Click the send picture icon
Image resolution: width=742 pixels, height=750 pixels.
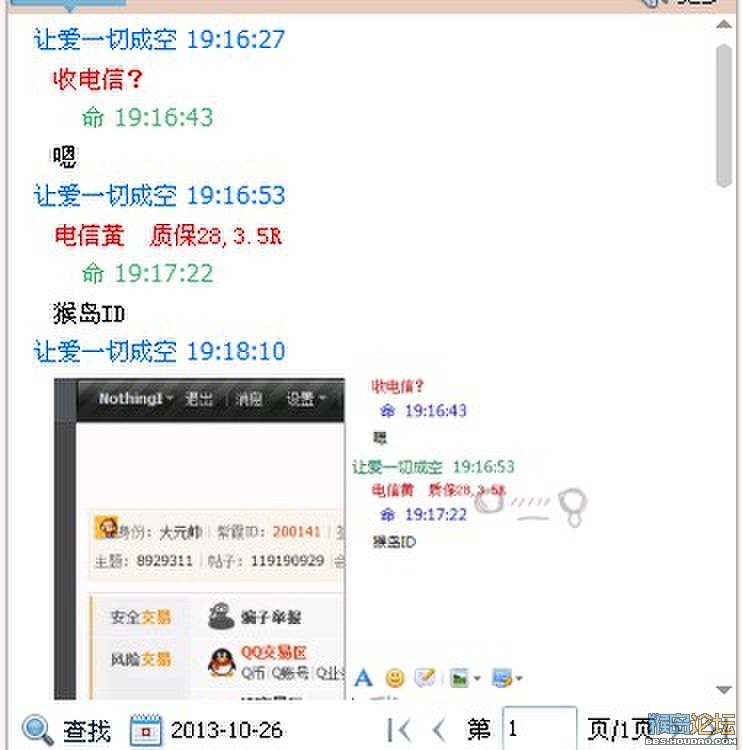tap(459, 678)
